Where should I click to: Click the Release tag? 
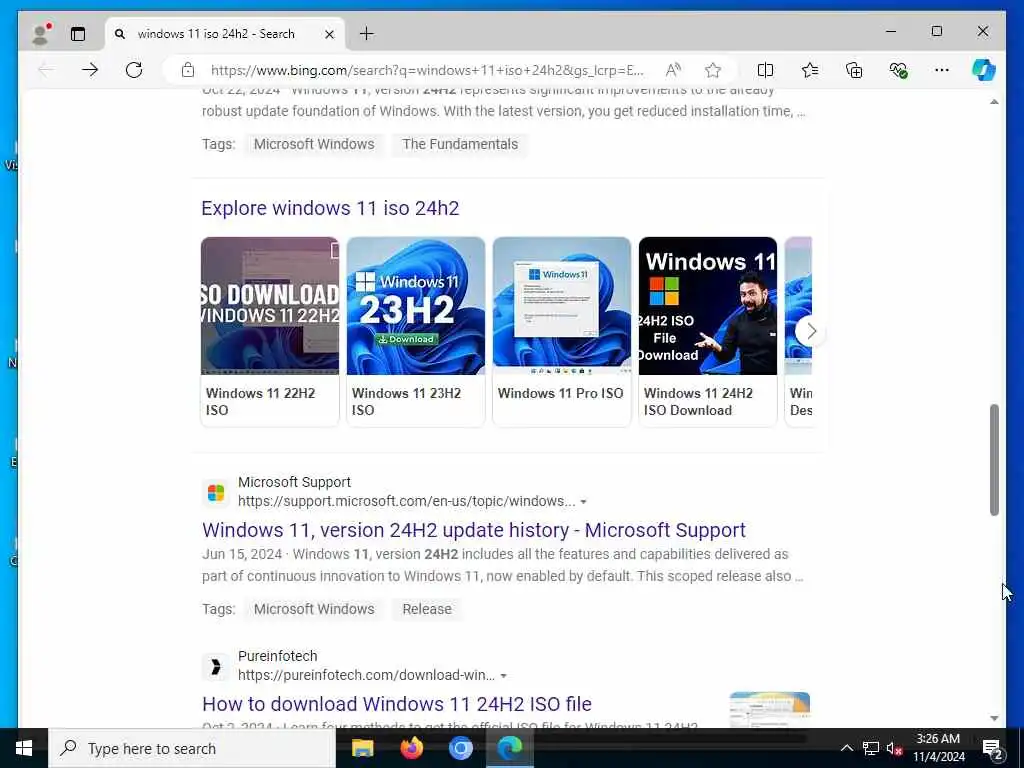coord(427,609)
